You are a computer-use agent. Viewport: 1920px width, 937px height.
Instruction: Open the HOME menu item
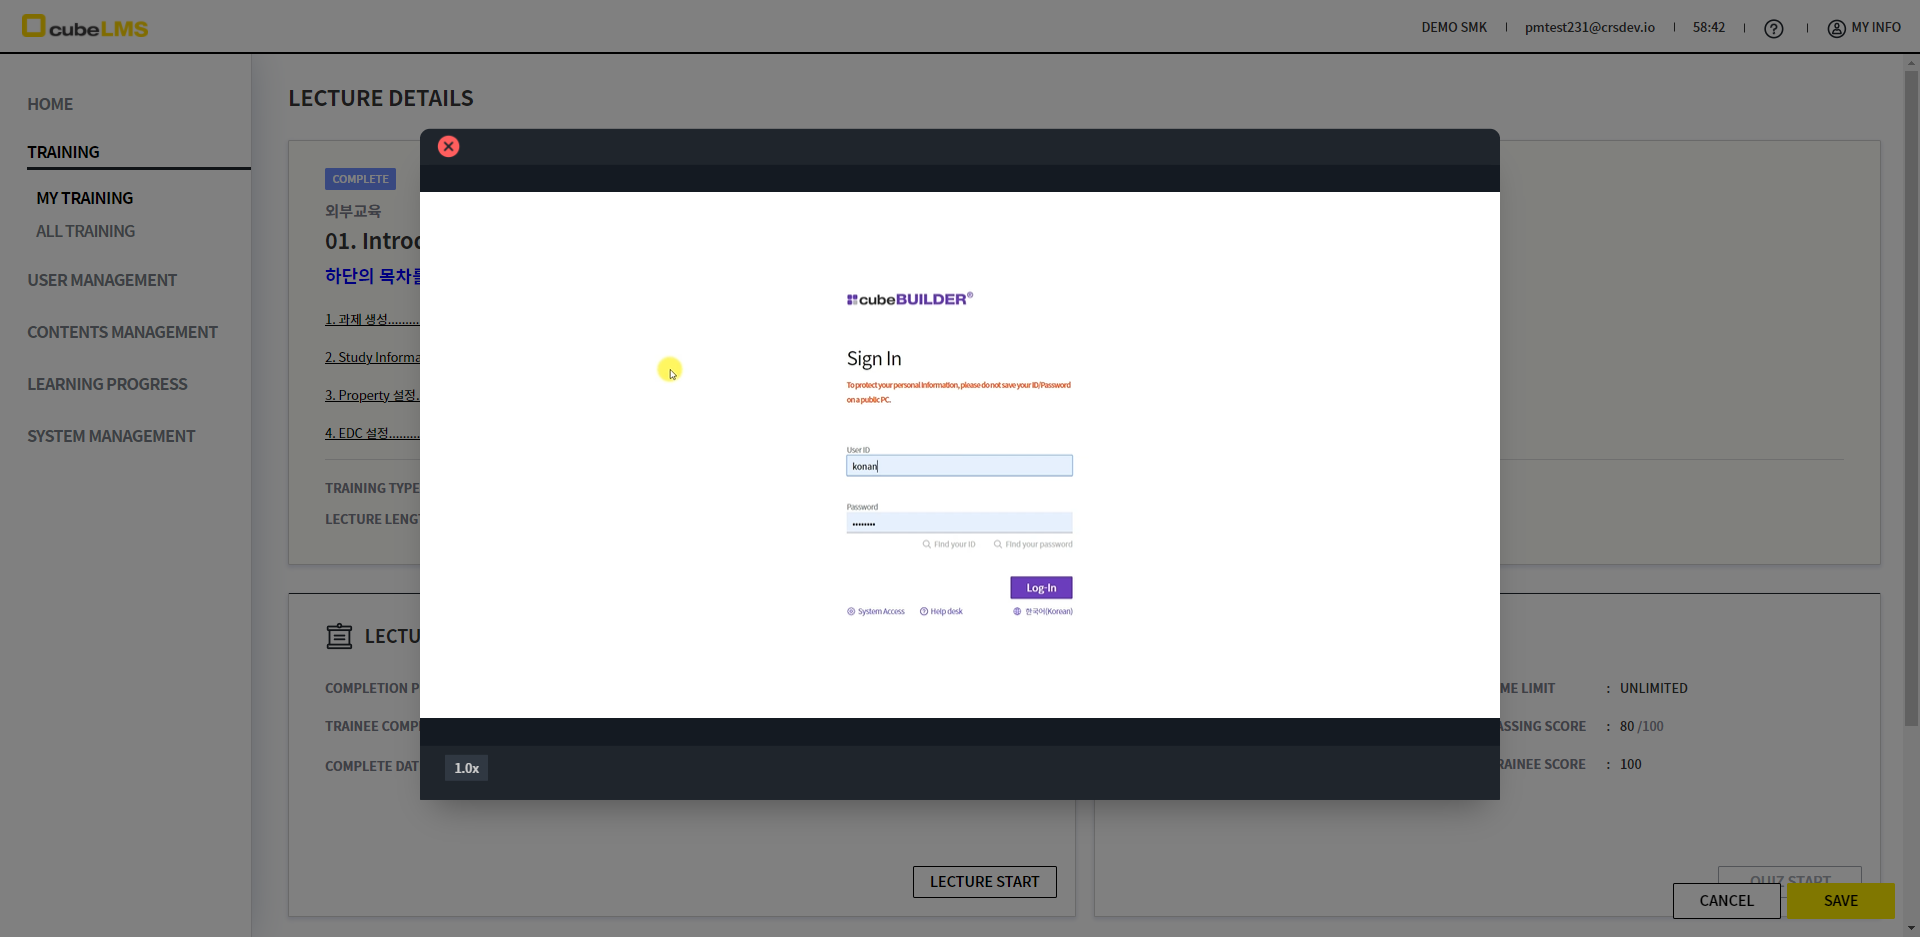[50, 105]
